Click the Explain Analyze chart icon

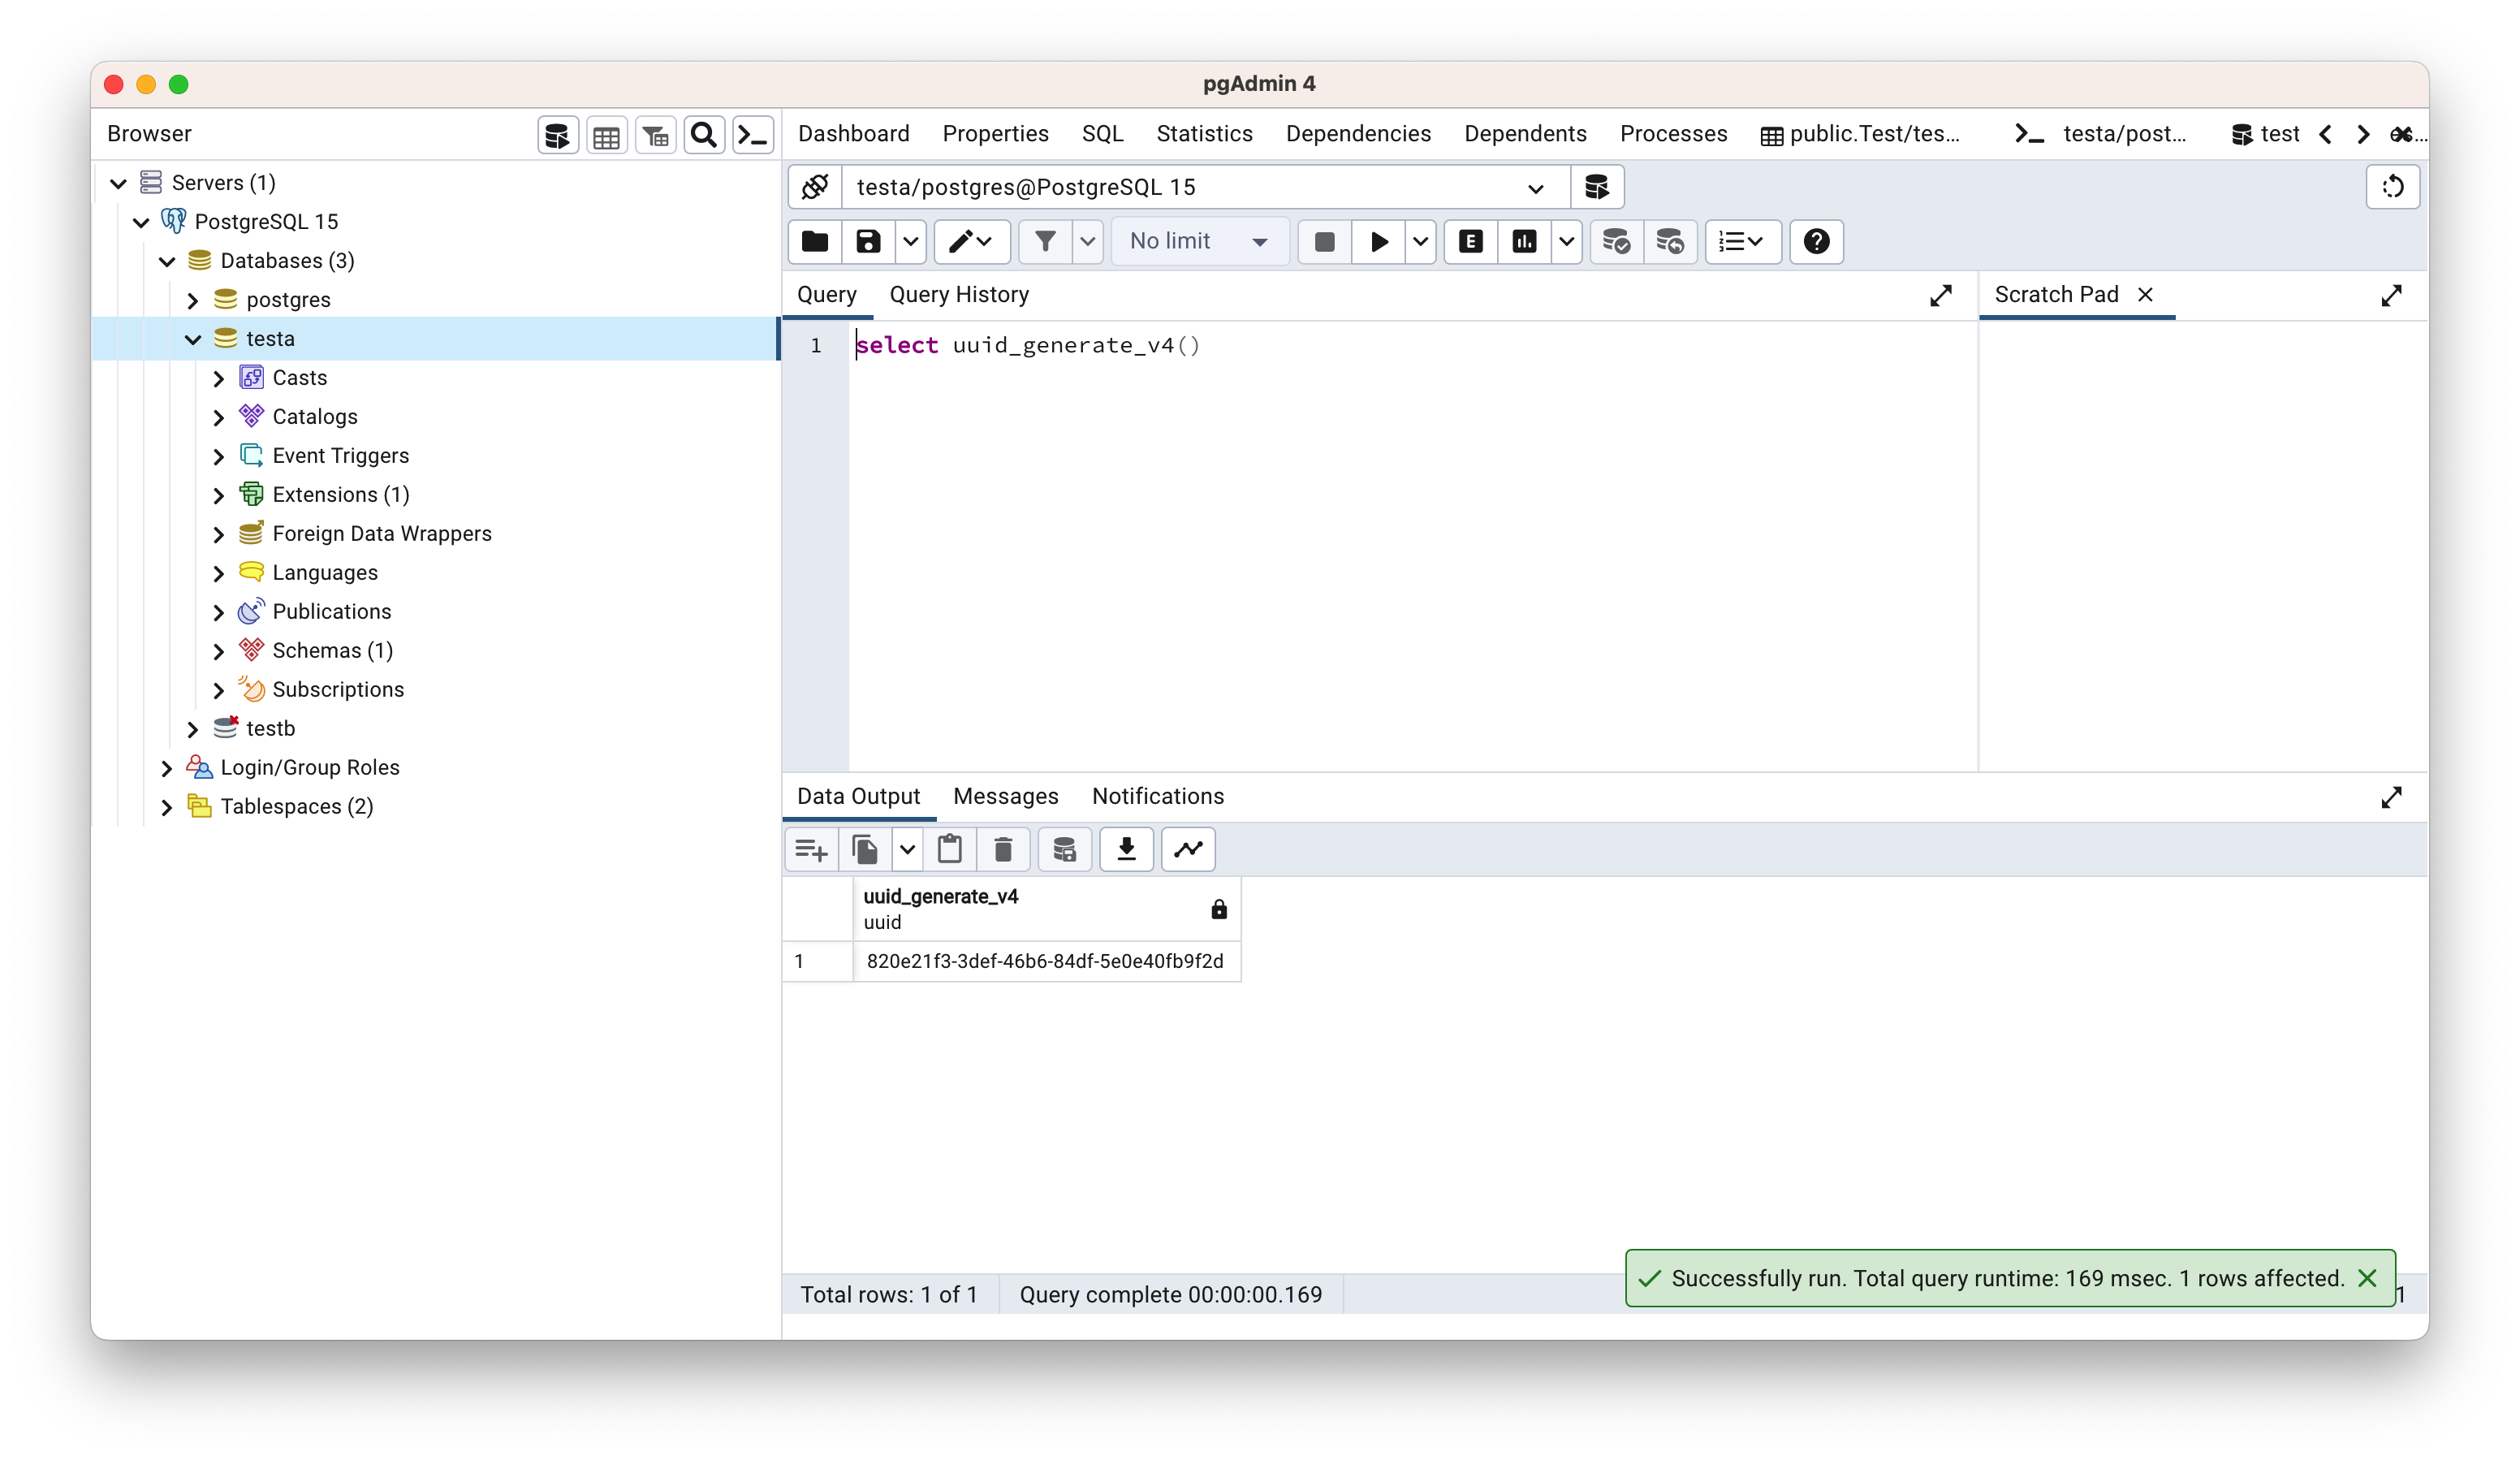1524,241
